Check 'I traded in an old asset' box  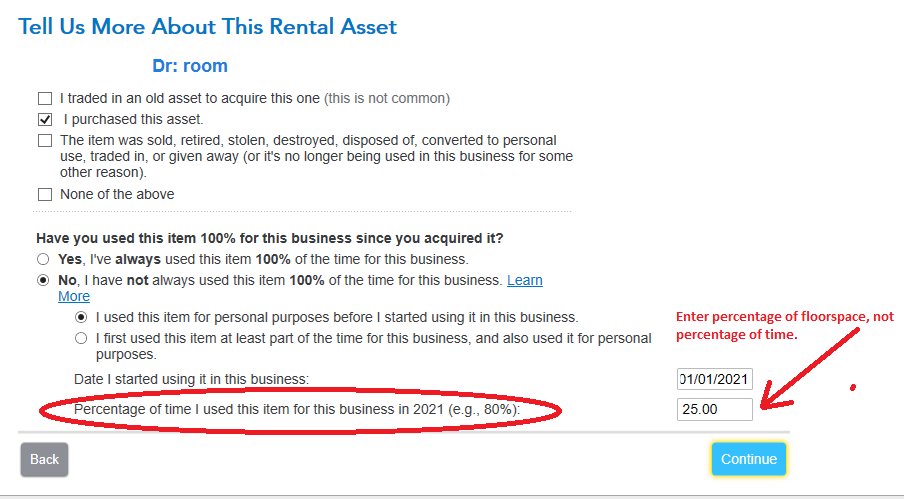pyautogui.click(x=45, y=99)
